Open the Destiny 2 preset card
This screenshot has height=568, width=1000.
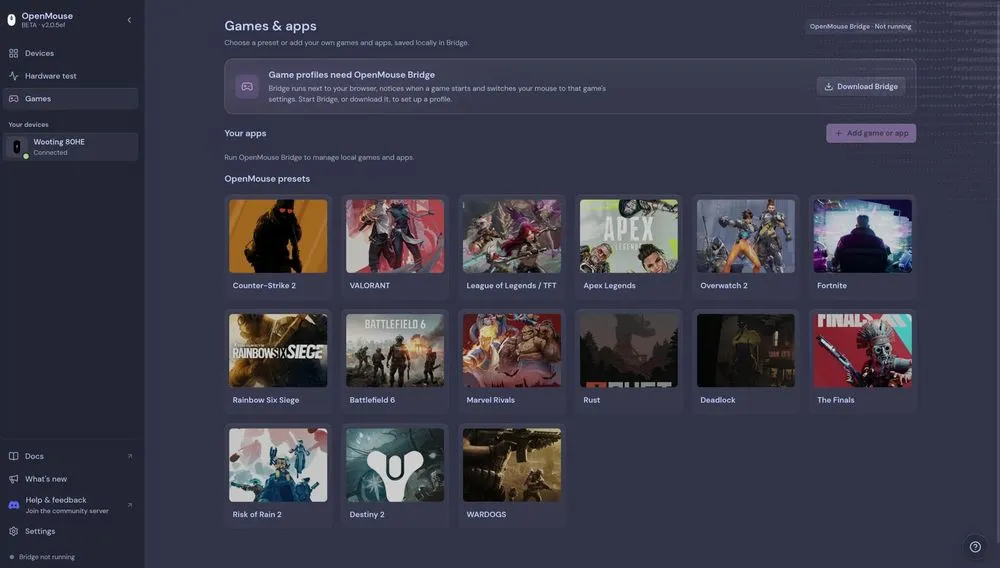coord(395,476)
